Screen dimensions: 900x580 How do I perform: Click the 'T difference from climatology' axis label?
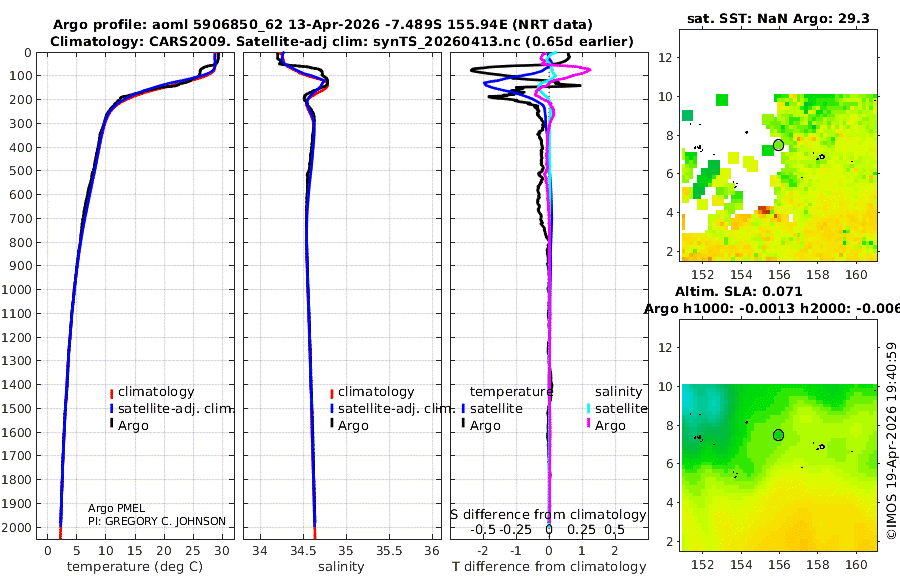pos(549,567)
